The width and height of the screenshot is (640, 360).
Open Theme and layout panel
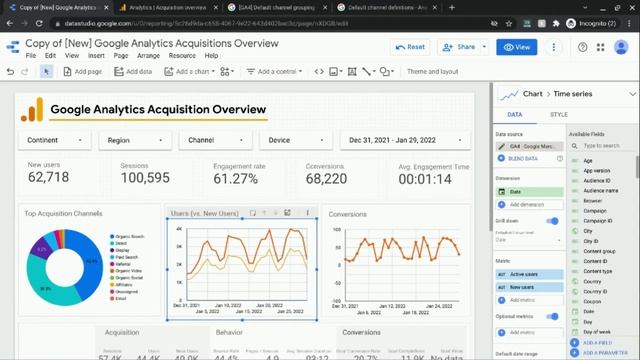tap(432, 71)
